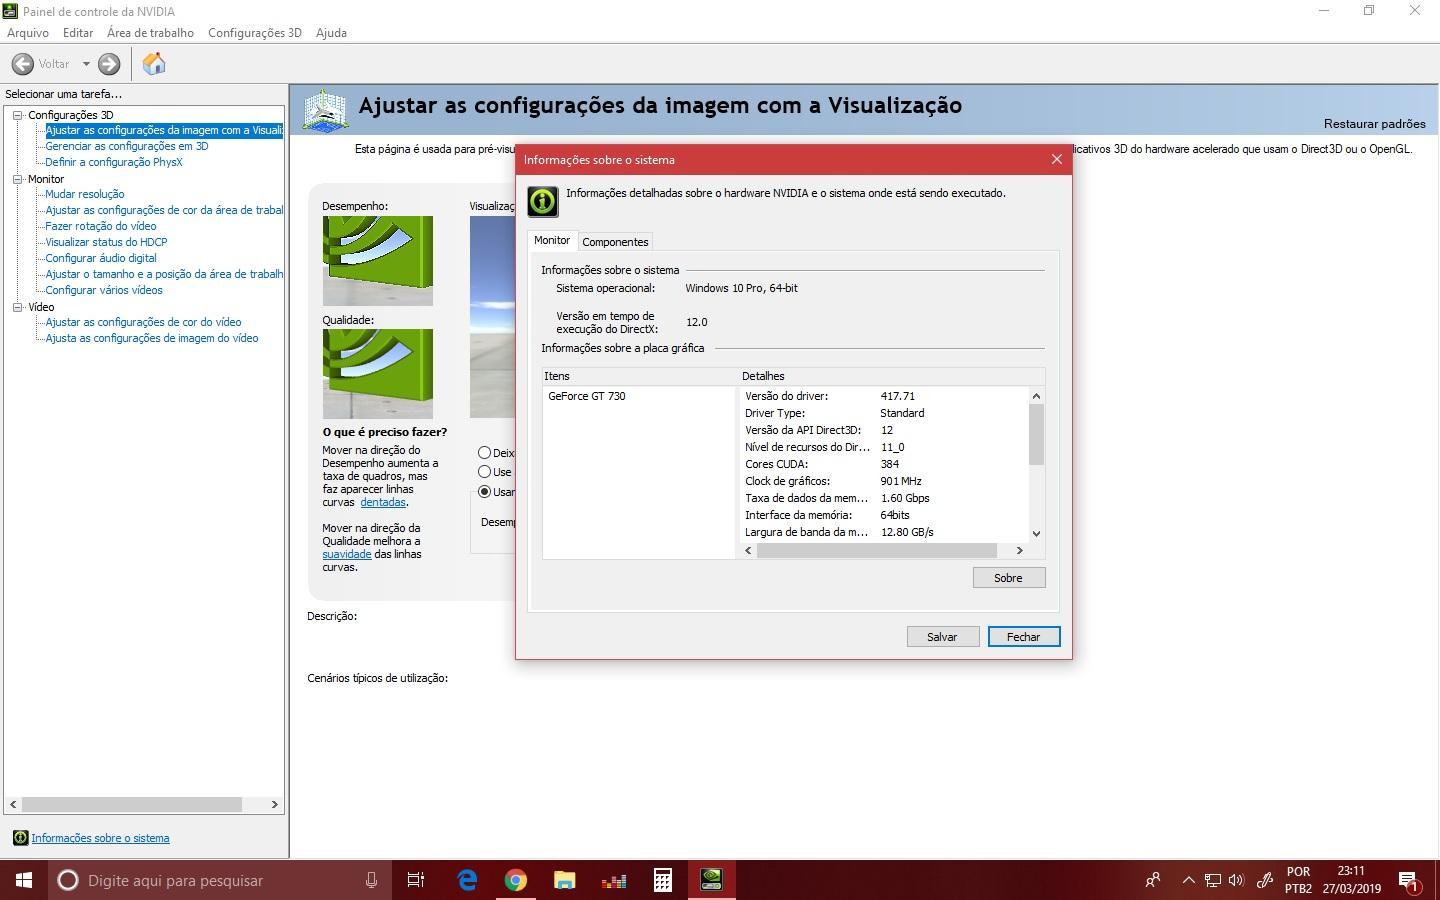Select Fazer rotação do vídeo
This screenshot has width=1440, height=900.
tap(101, 226)
